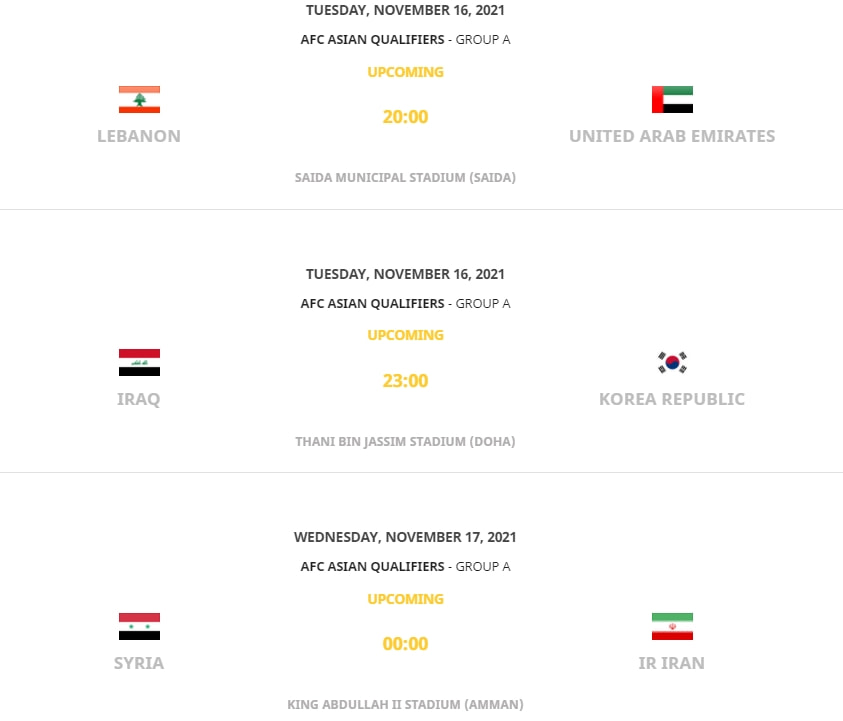Image resolution: width=843 pixels, height=721 pixels.
Task: Open the Syria team name link
Action: click(x=139, y=663)
